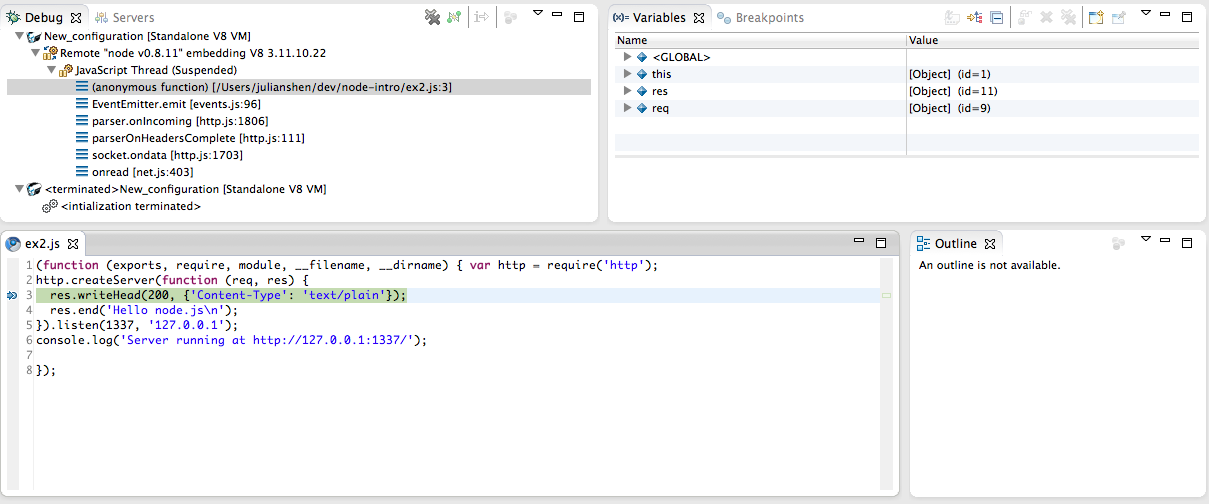Click the Pin to Debug Context icon
Viewport: 1209px width, 504px height.
pyautogui.click(x=1118, y=17)
